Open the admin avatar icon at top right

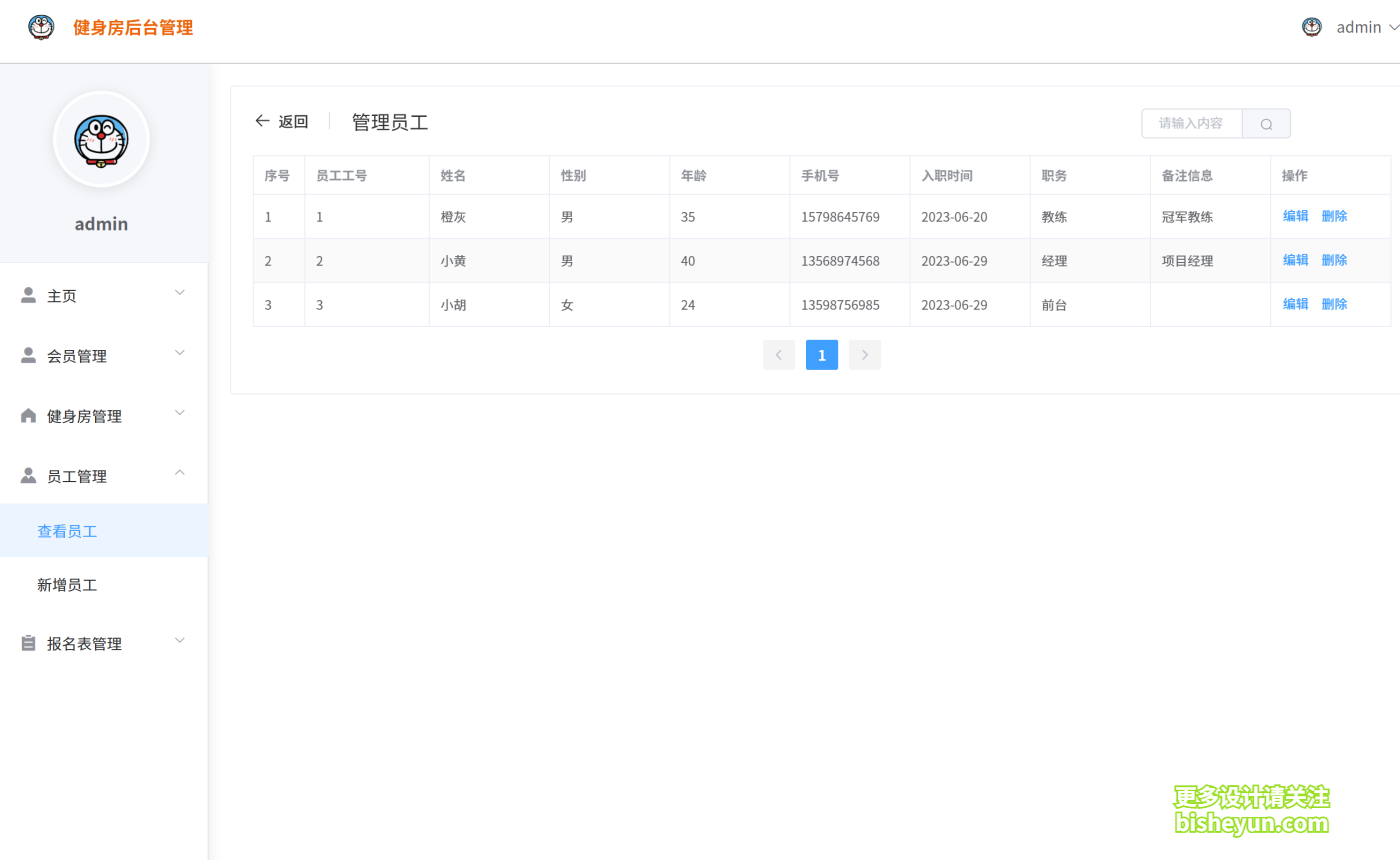(1311, 27)
